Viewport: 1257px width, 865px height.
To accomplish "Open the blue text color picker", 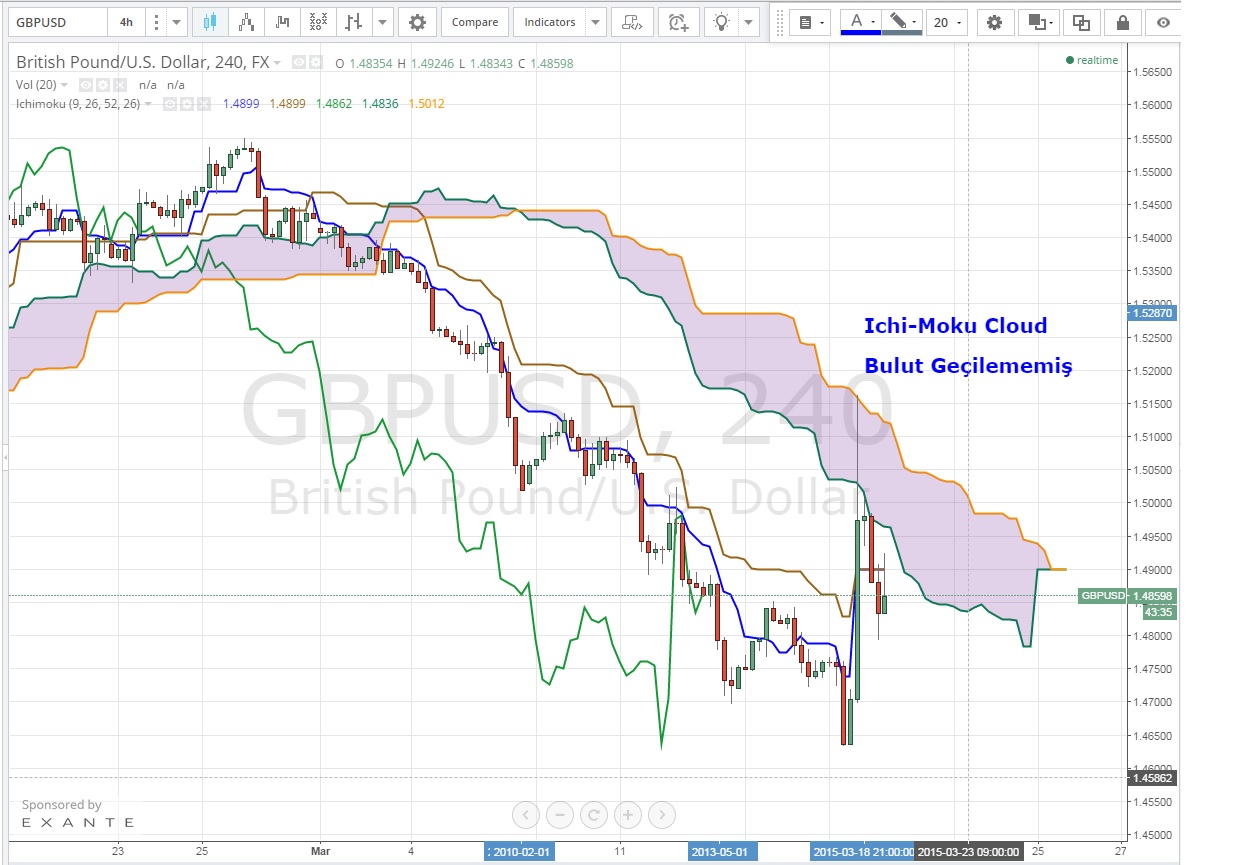I will (x=859, y=22).
